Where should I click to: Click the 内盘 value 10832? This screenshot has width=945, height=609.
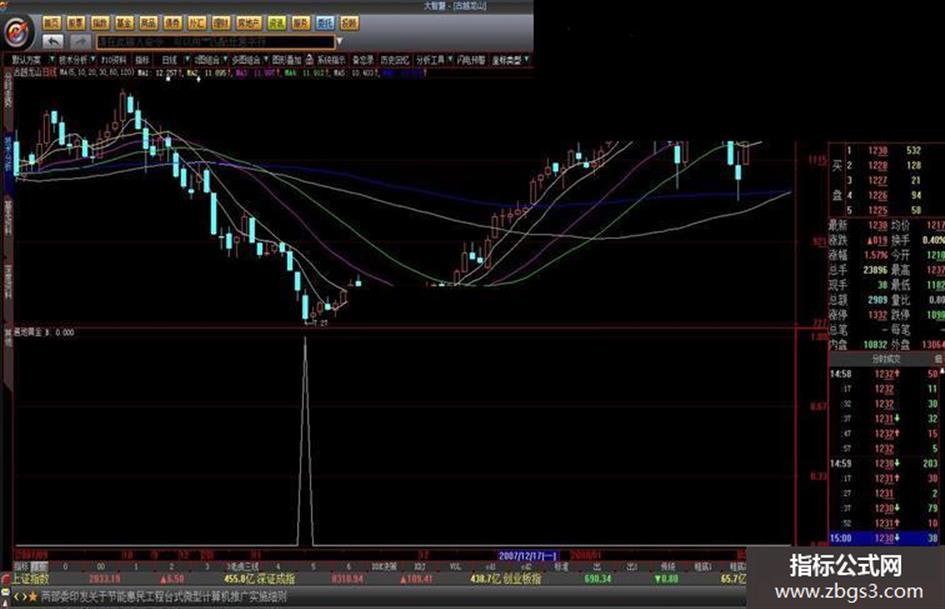[875, 344]
